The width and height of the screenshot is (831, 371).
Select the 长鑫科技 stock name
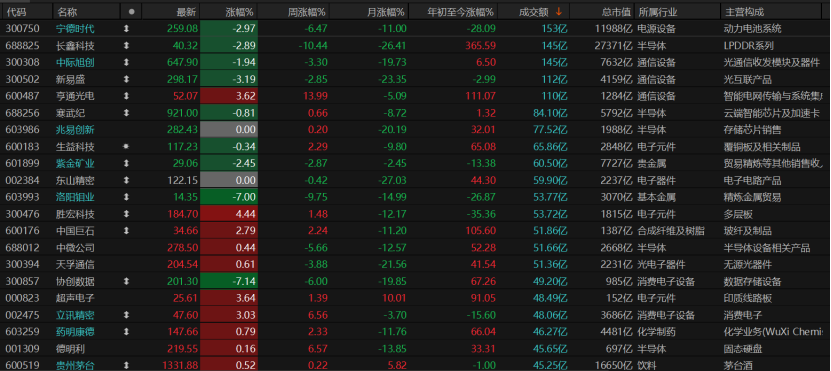point(75,46)
